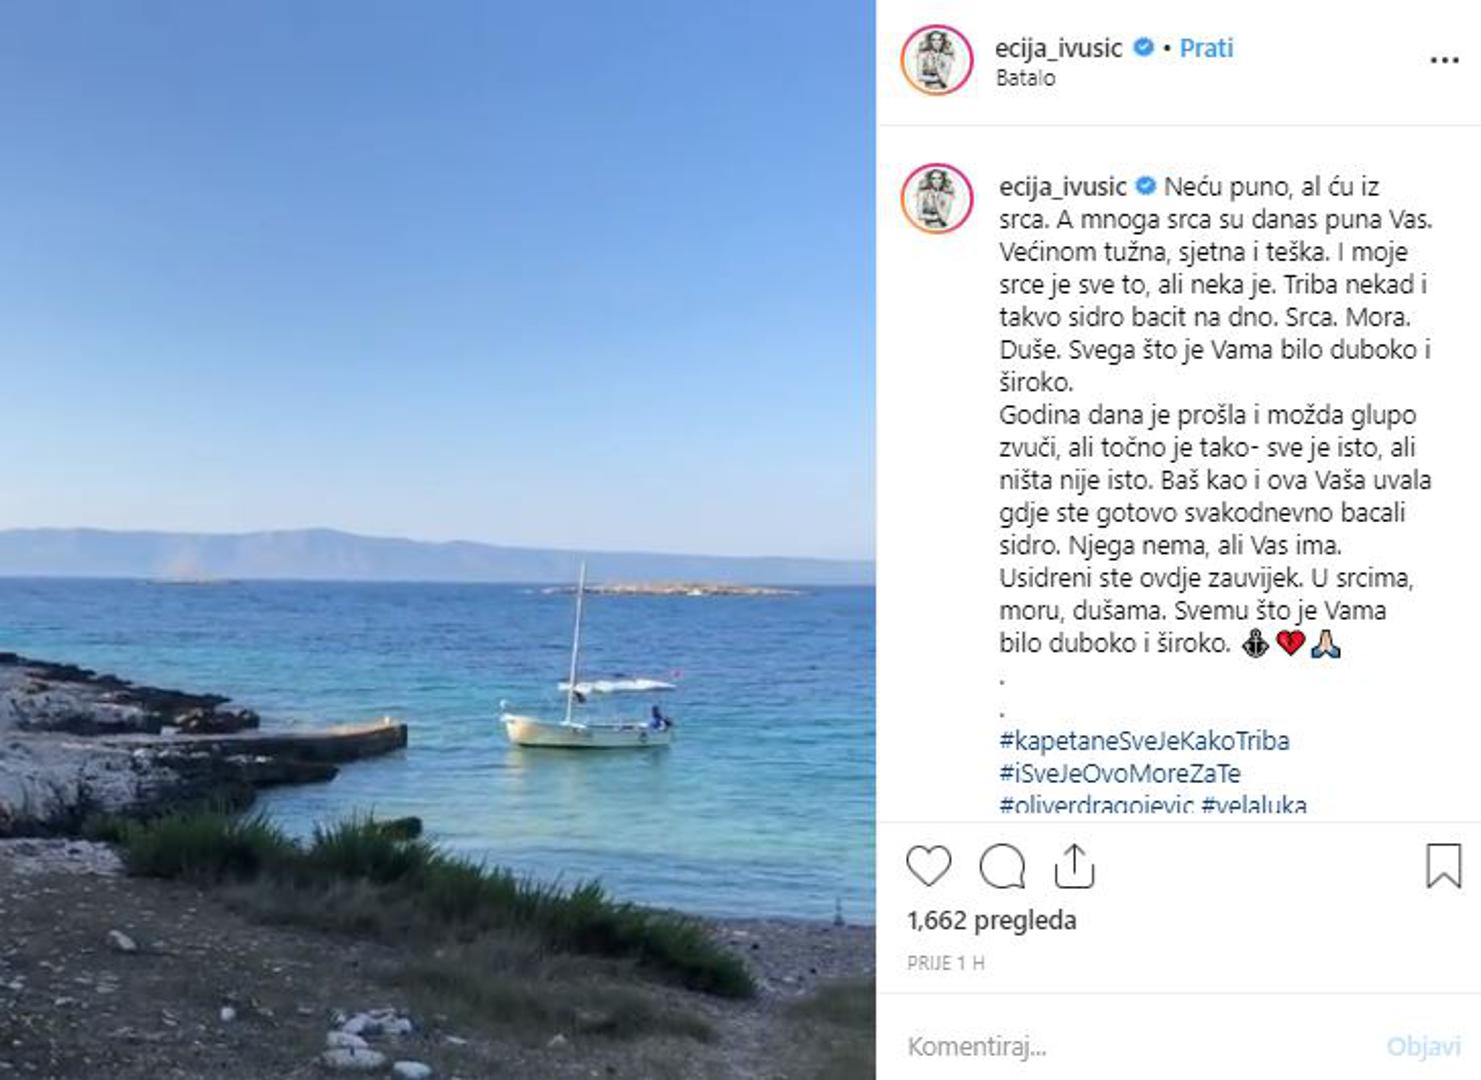Open #oliverdragojevic hashtag
Image resolution: width=1481 pixels, height=1080 pixels.
pyautogui.click(x=1097, y=805)
